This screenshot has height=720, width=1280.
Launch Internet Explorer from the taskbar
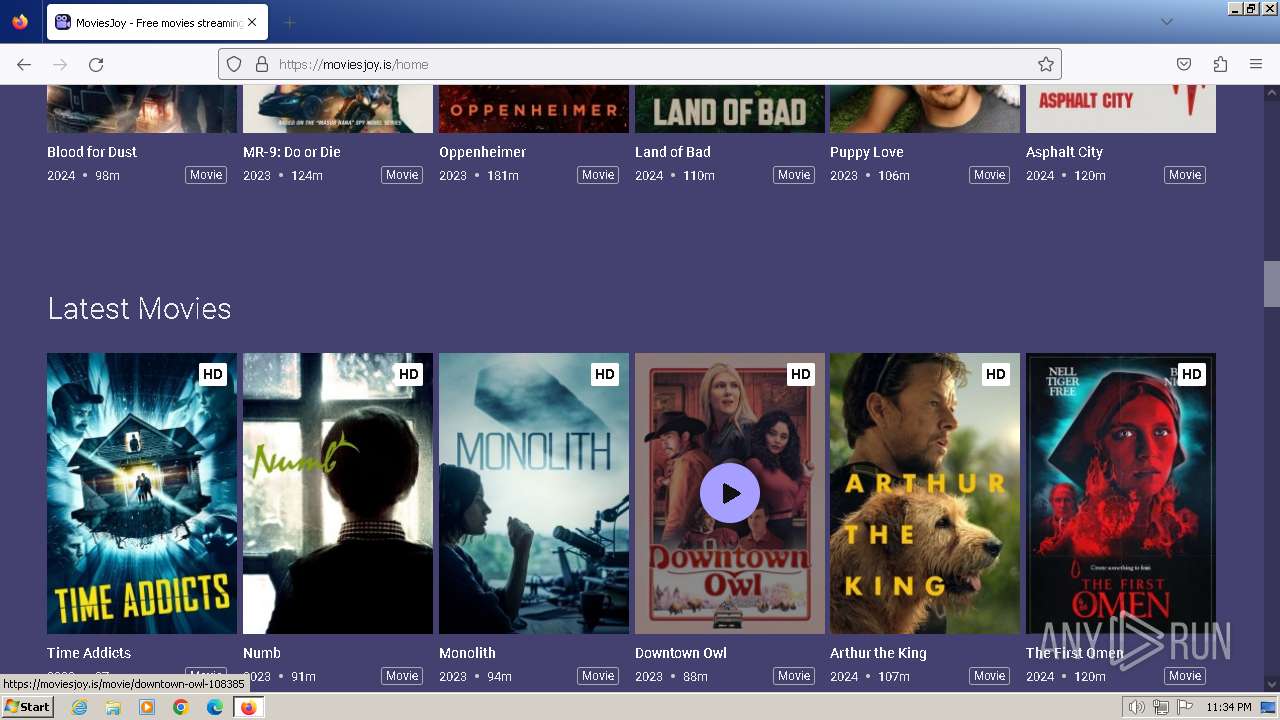[79, 707]
